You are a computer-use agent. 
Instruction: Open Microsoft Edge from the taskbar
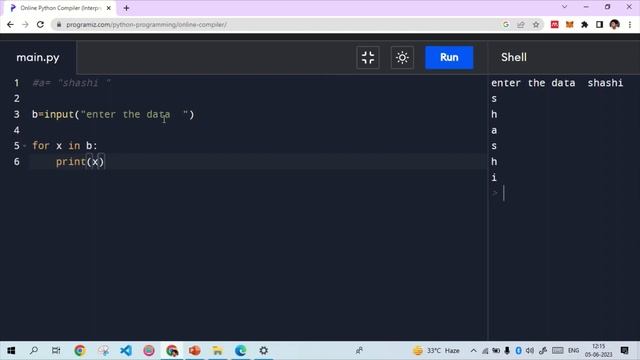point(240,350)
